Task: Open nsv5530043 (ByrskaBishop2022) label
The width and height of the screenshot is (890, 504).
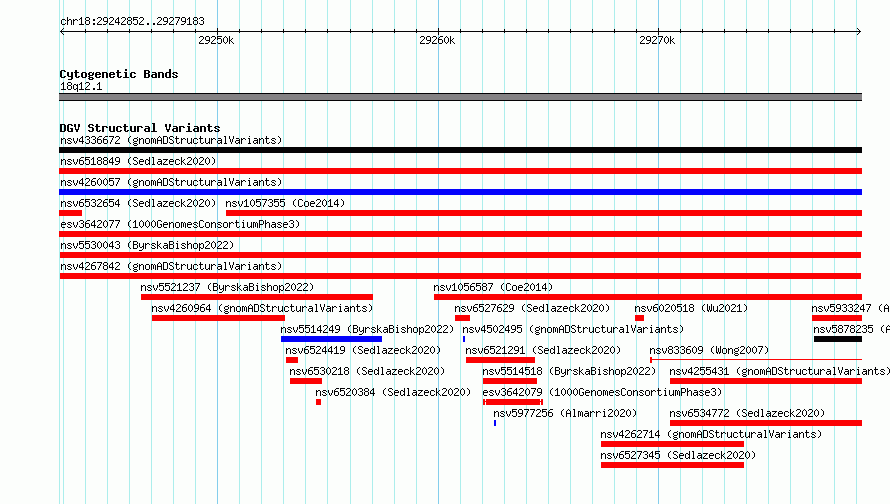Action: (x=147, y=245)
